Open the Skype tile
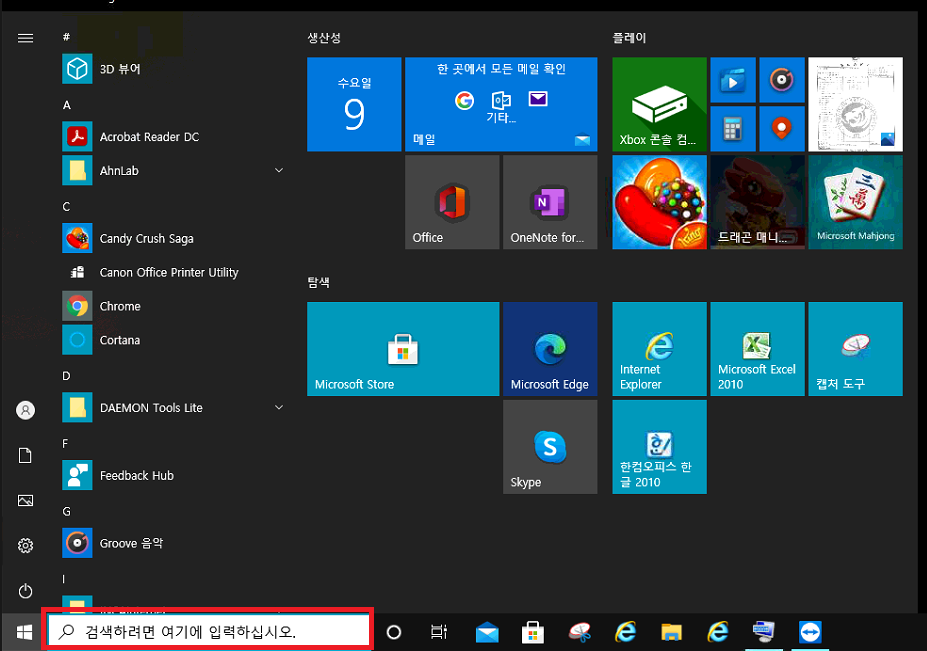Screen dimensions: 927x651 tap(550, 447)
